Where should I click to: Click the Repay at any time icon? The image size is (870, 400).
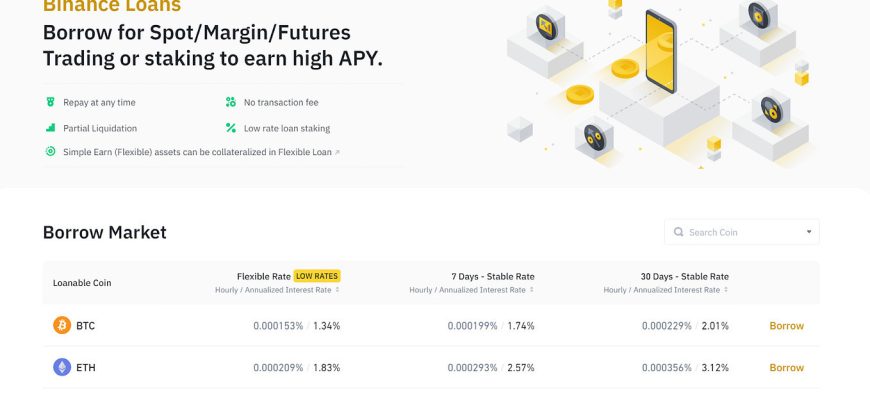(50, 102)
